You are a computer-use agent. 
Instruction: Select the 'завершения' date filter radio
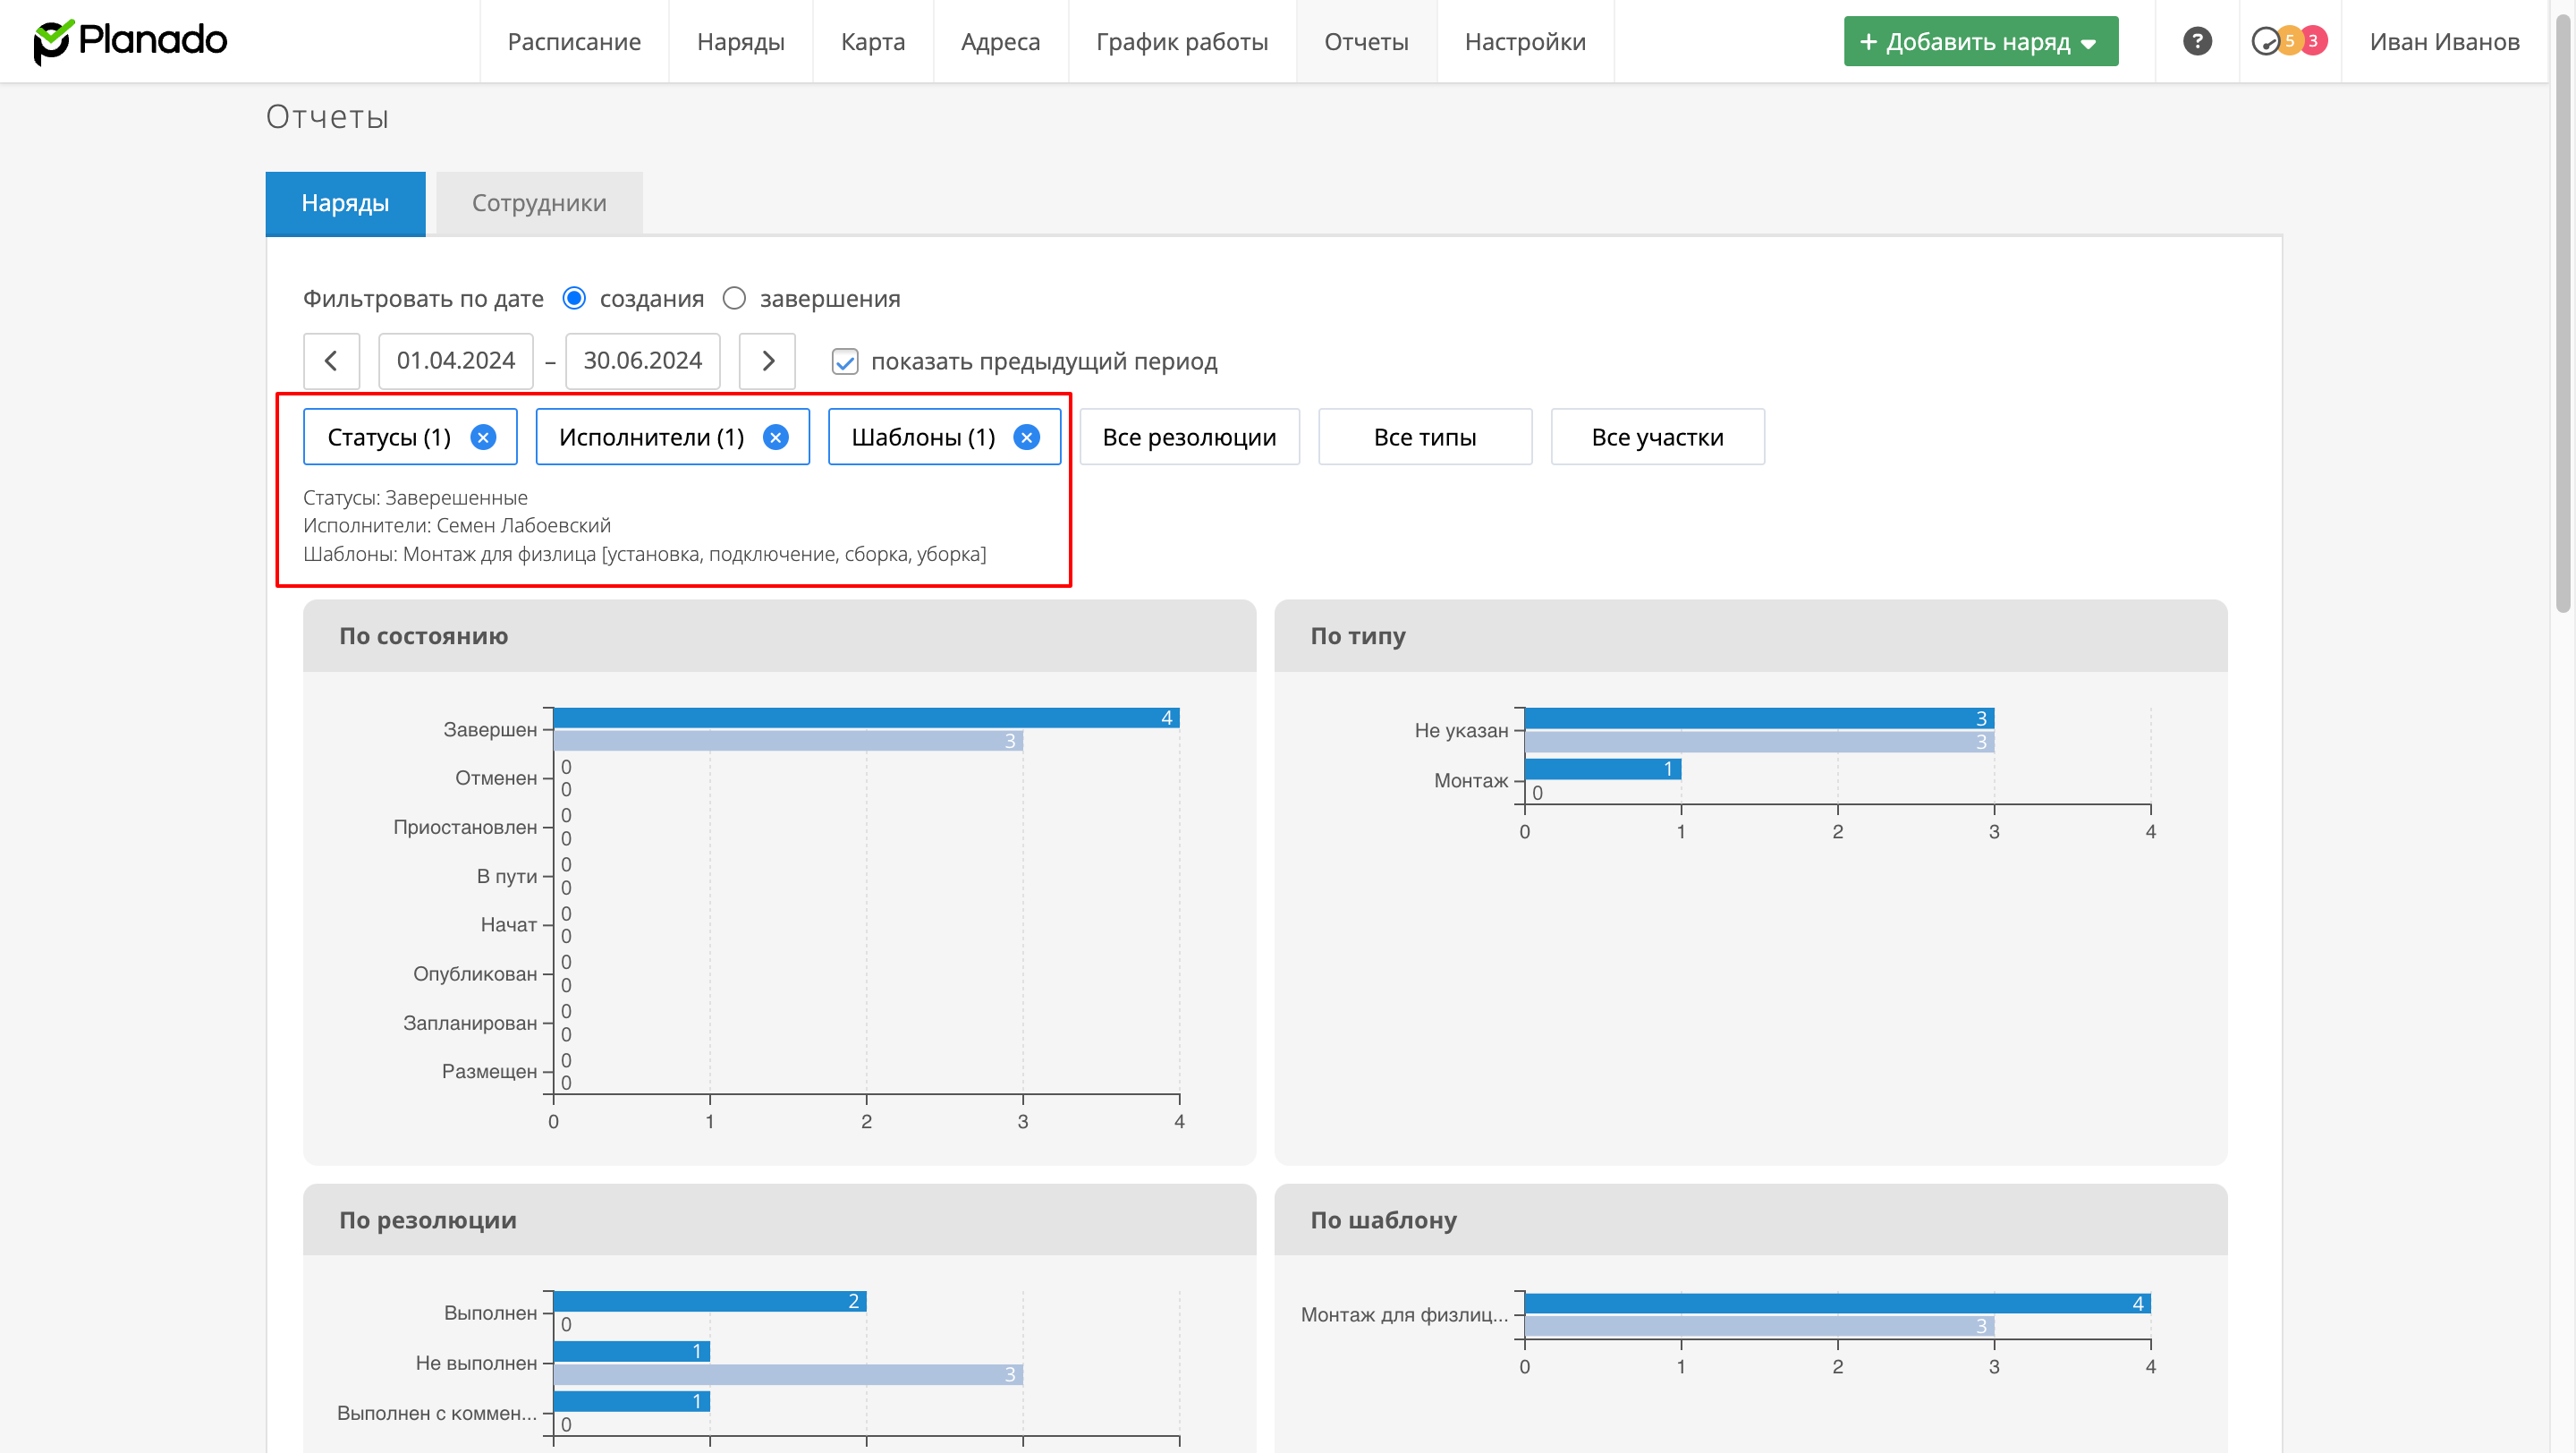(x=734, y=298)
